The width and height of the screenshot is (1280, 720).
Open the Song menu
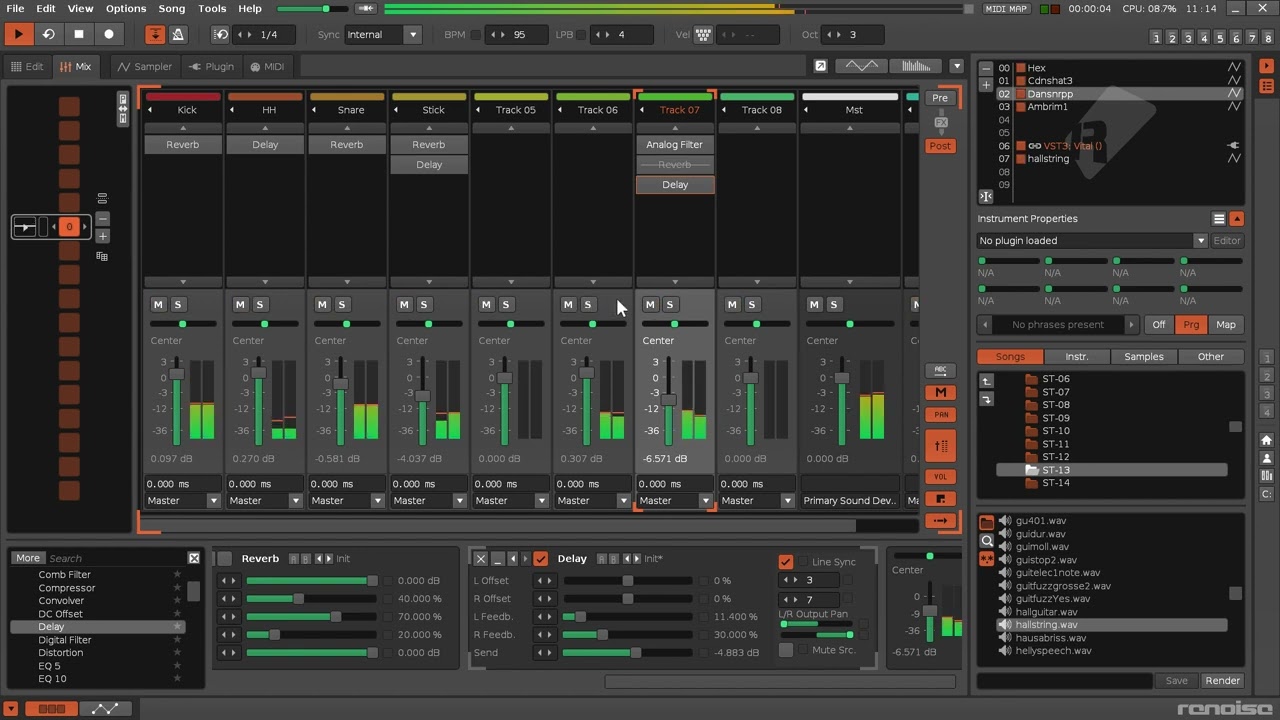172,8
